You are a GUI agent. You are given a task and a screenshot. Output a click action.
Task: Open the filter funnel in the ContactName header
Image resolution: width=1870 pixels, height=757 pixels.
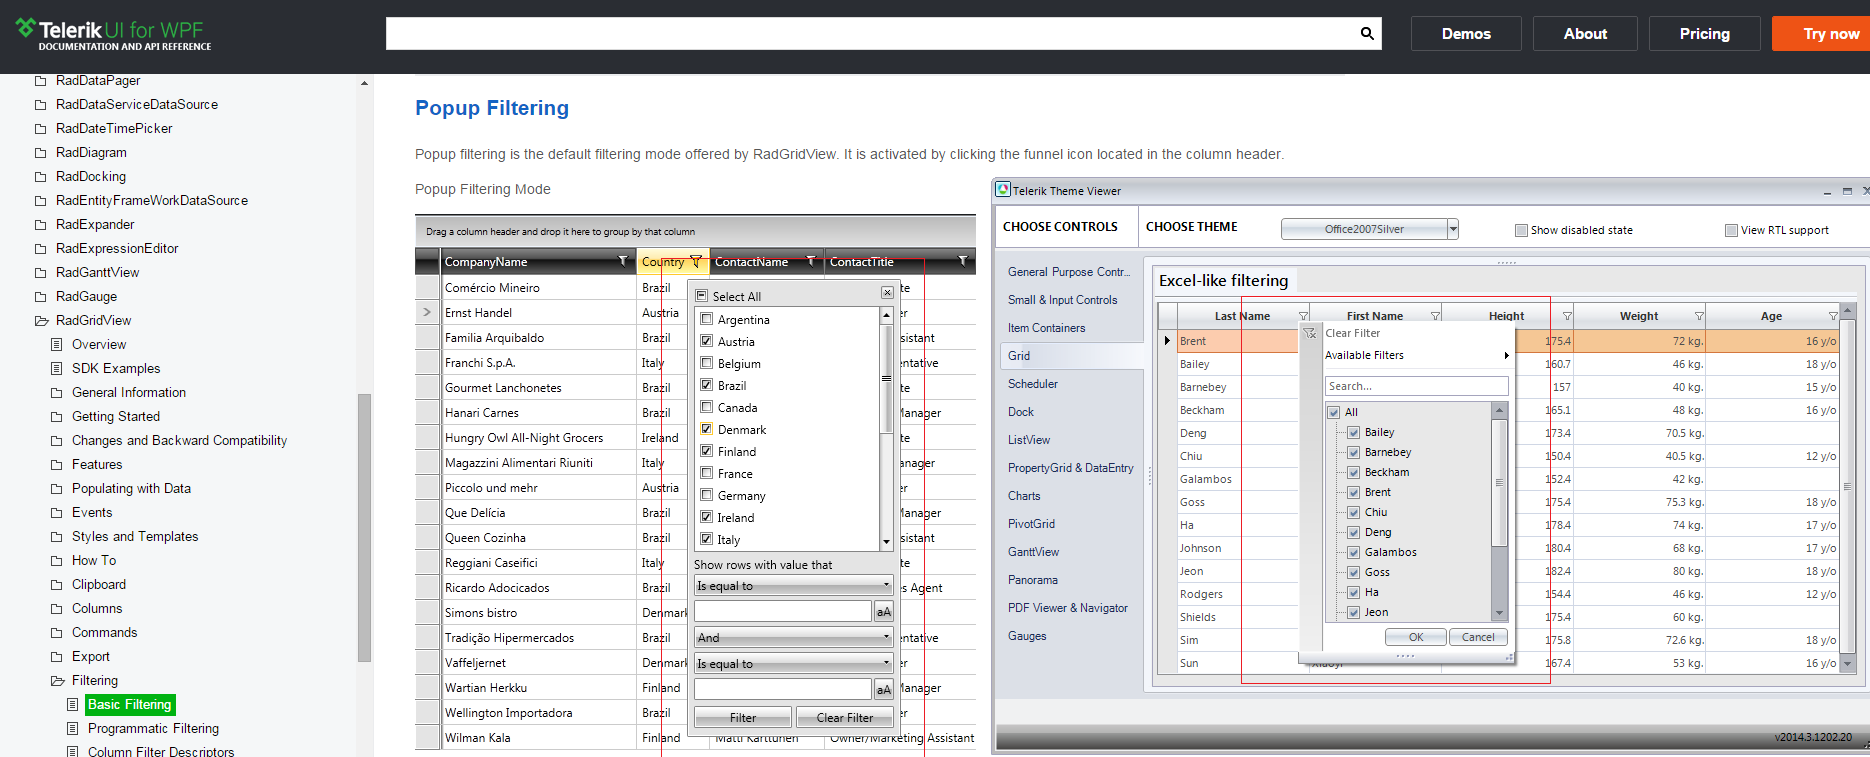tap(811, 261)
